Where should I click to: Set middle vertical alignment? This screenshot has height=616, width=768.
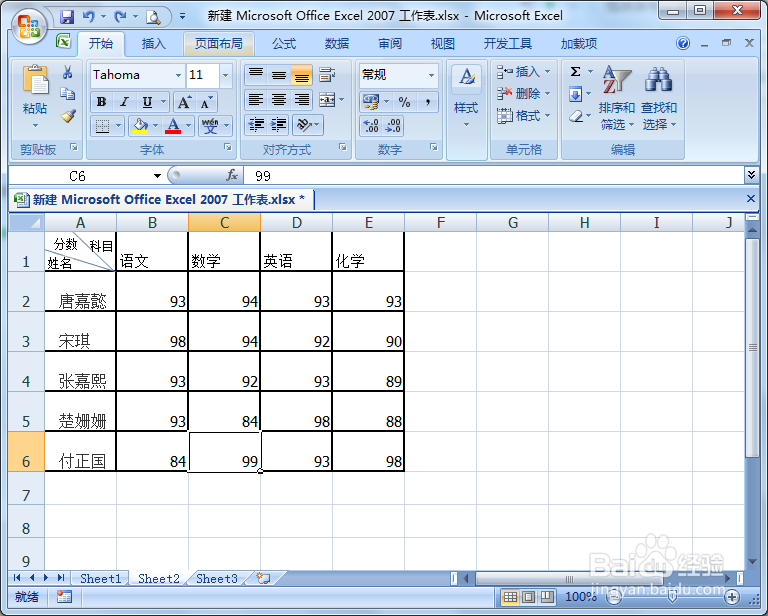coord(279,75)
